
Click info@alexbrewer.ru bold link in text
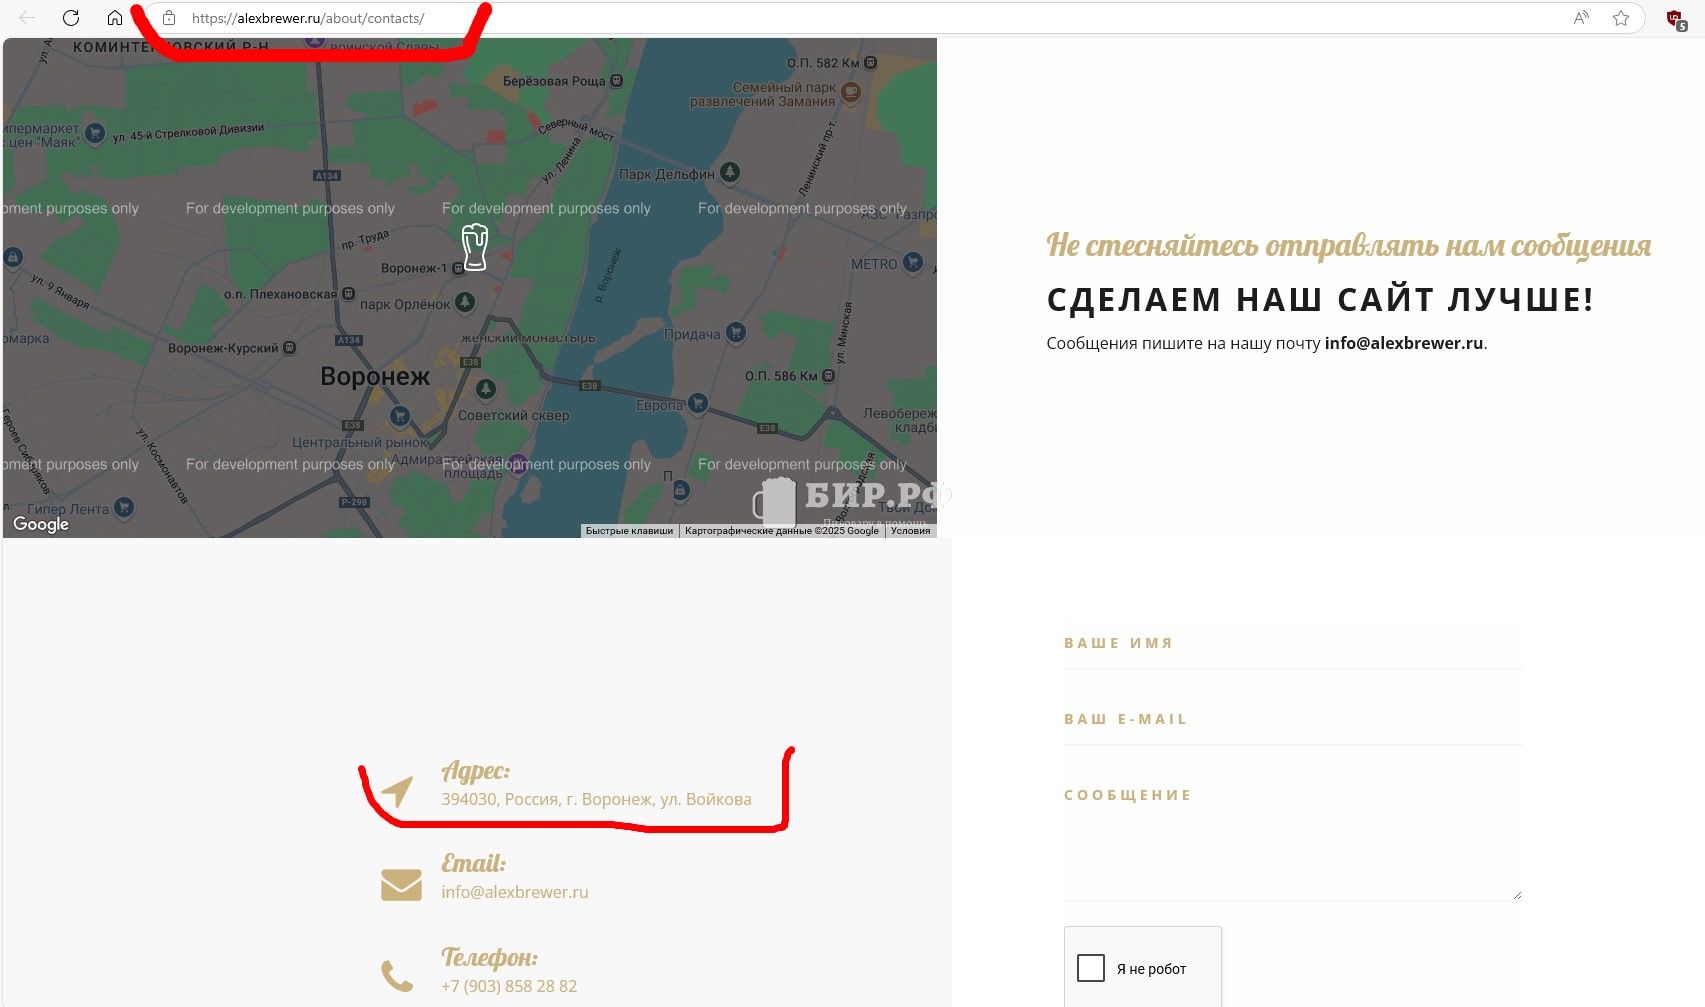point(1404,343)
